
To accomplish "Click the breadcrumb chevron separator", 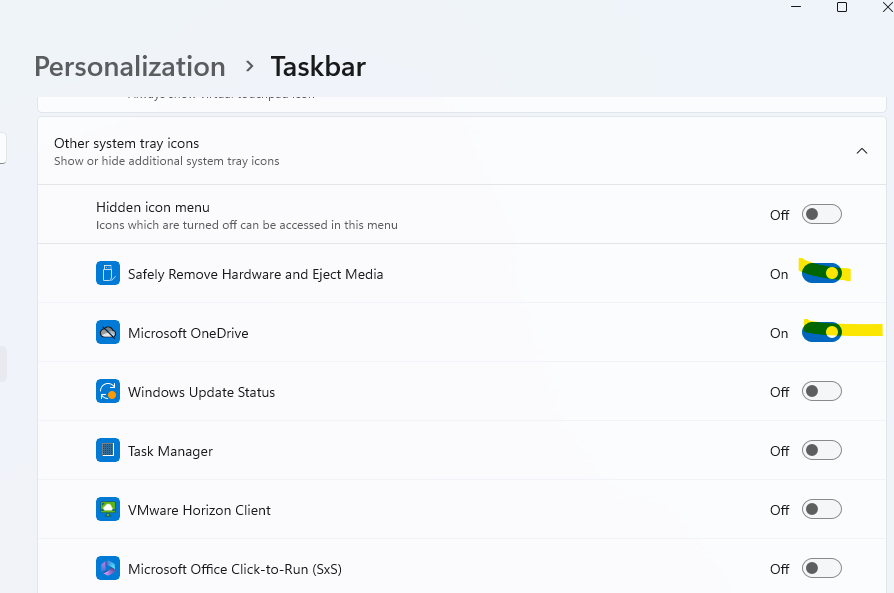I will pos(249,67).
